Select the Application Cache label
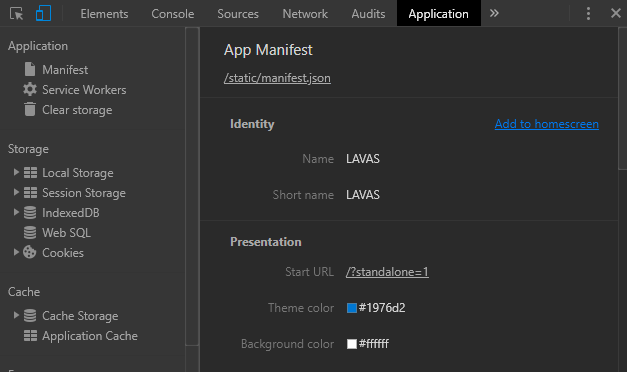627x372 pixels. [90, 336]
